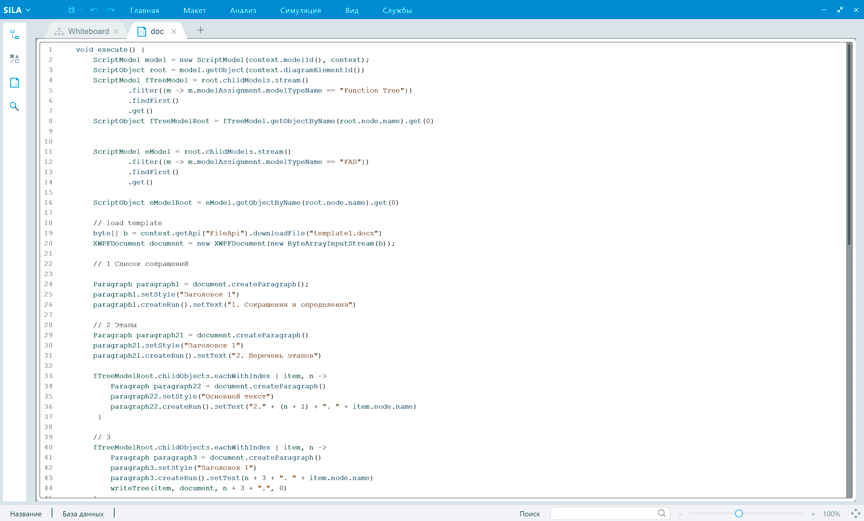Open the model tree sidebar icon
The height and width of the screenshot is (521, 864).
point(14,35)
